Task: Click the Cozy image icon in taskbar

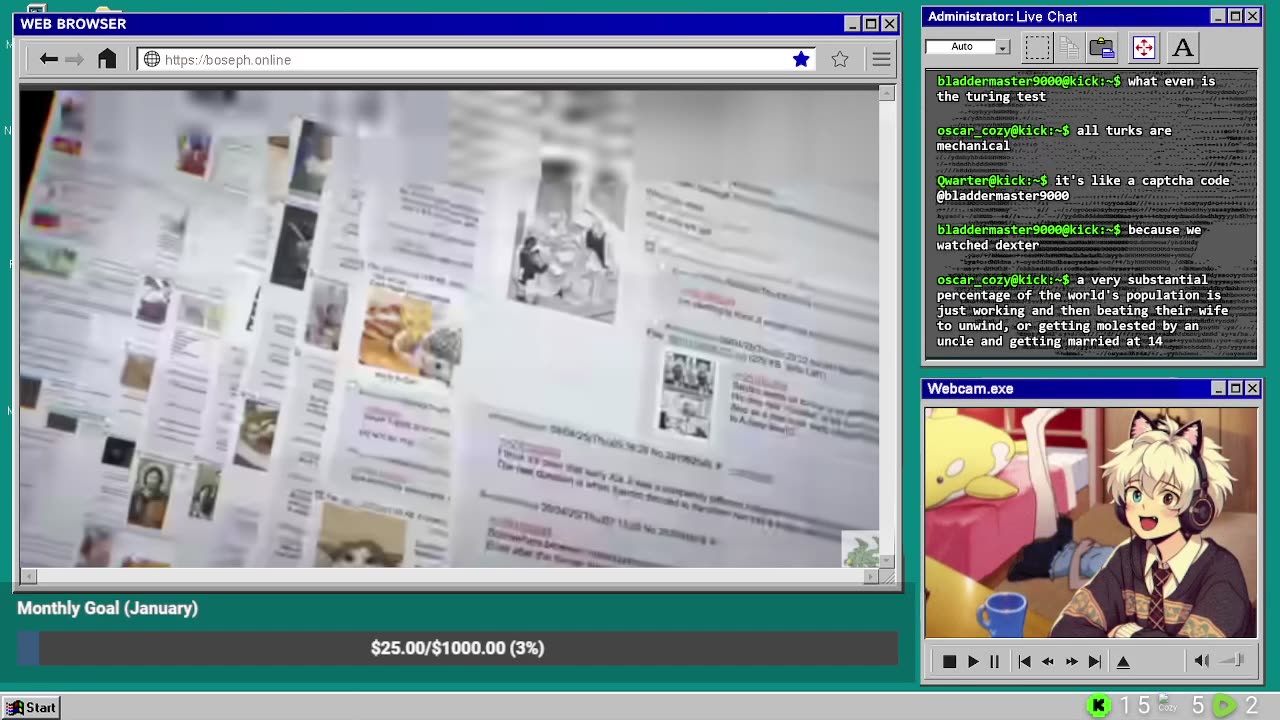Action: tap(1167, 704)
